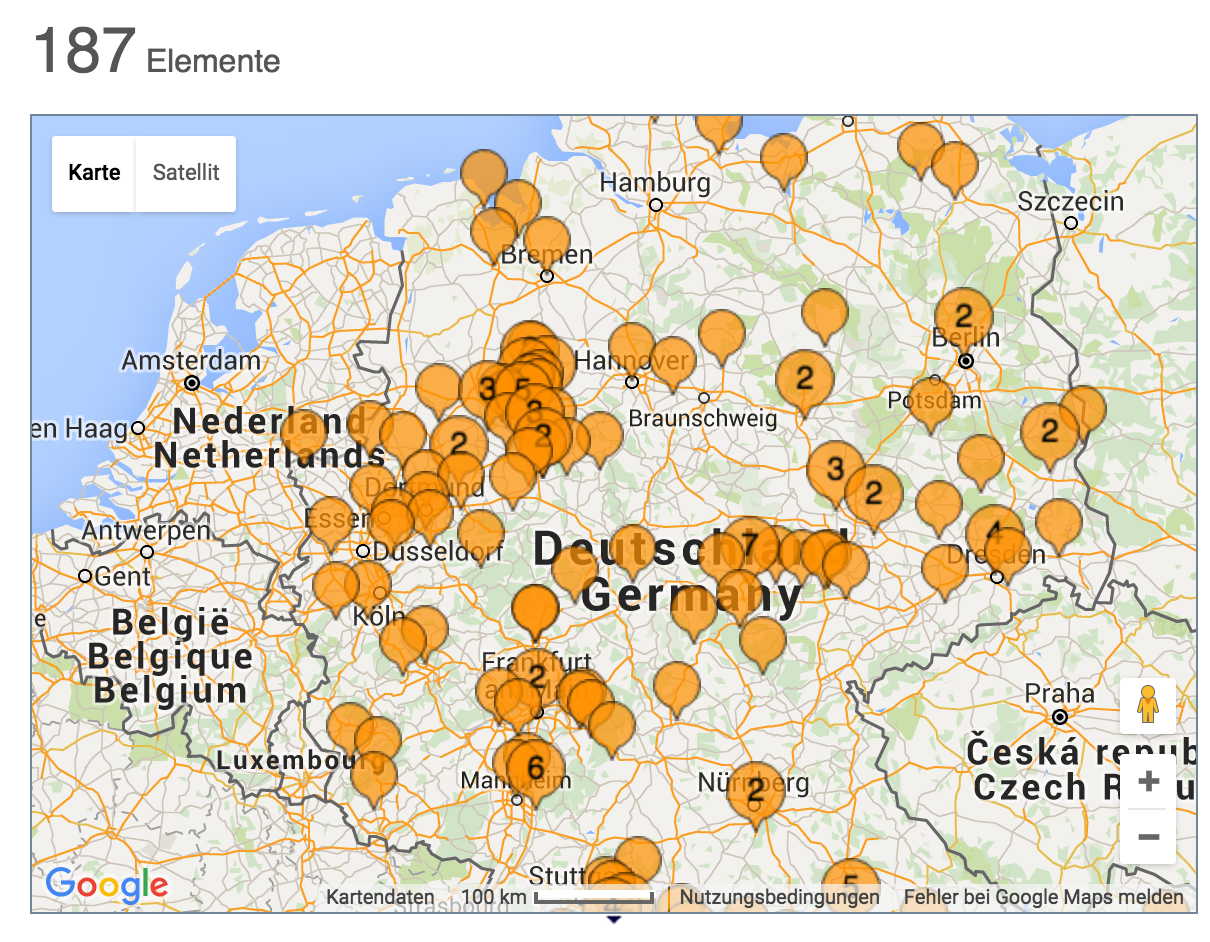The height and width of the screenshot is (942, 1210).
Task: Select the 3 cluster between Braunschweig and Dresden
Action: pyautogui.click(x=836, y=468)
